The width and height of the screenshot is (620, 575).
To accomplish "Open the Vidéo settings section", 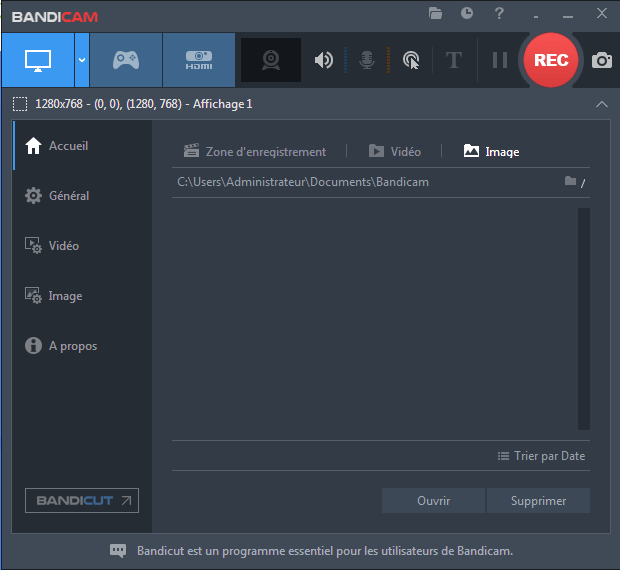I will 82,246.
